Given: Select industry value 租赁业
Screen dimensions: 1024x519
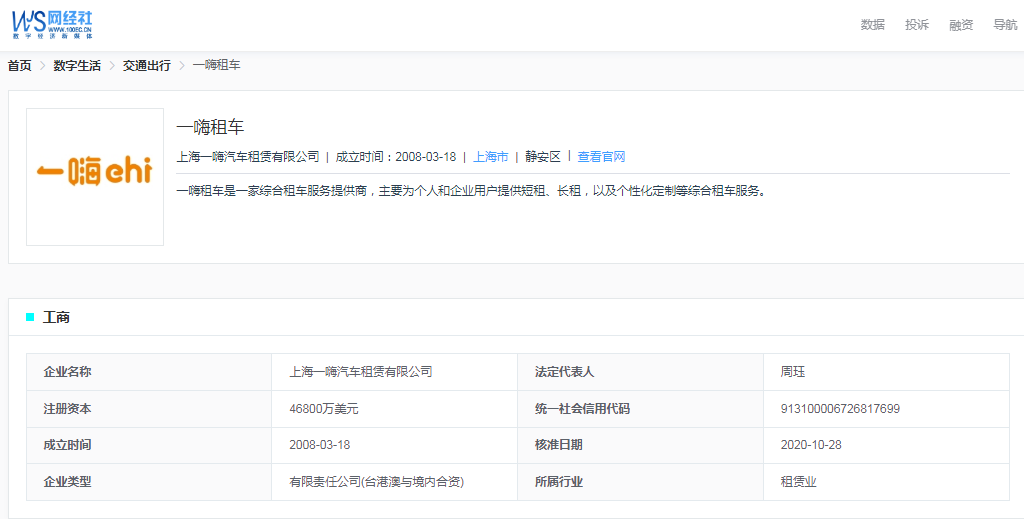Looking at the screenshot, I should pyautogui.click(x=799, y=482).
